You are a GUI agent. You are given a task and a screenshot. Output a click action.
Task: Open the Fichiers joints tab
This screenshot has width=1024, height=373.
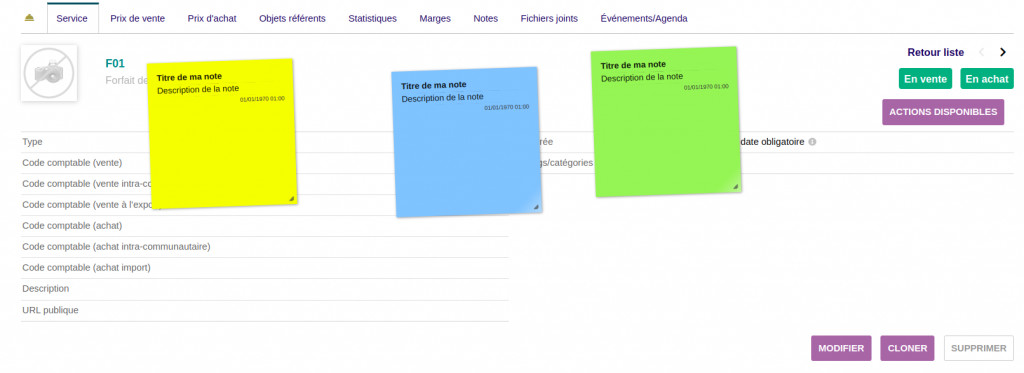coord(549,18)
